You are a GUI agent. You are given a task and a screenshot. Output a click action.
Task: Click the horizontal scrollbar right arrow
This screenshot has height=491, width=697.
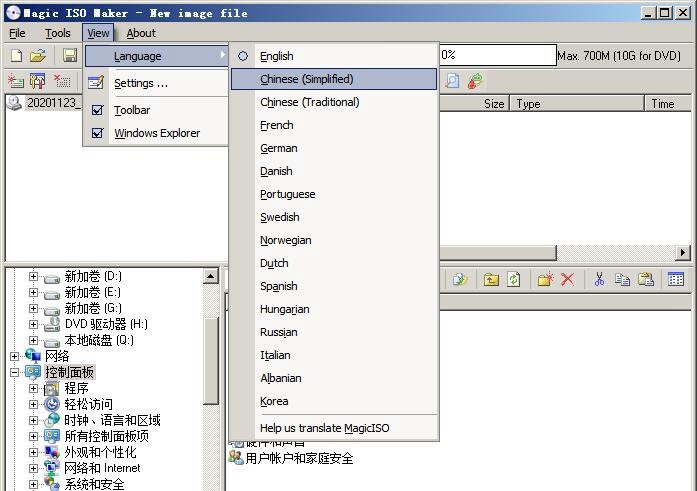683,253
